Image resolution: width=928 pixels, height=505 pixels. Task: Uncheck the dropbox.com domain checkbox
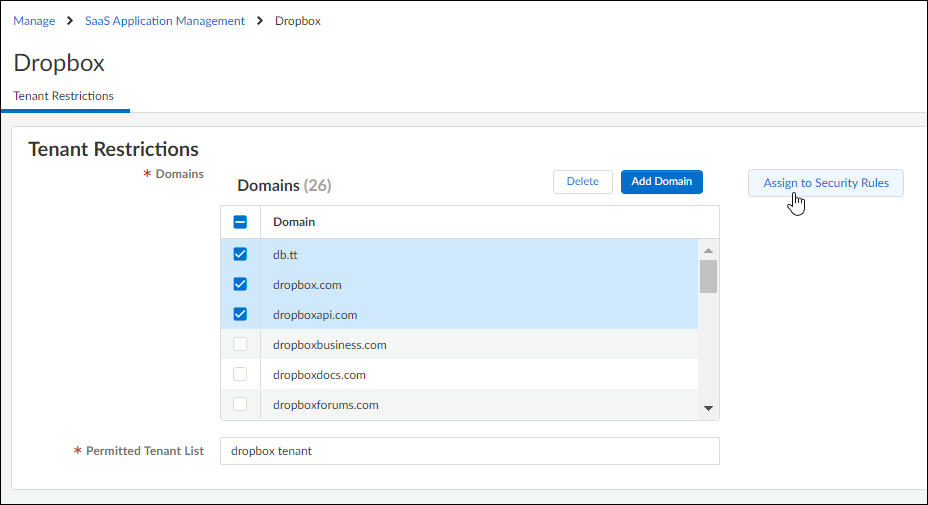(240, 284)
